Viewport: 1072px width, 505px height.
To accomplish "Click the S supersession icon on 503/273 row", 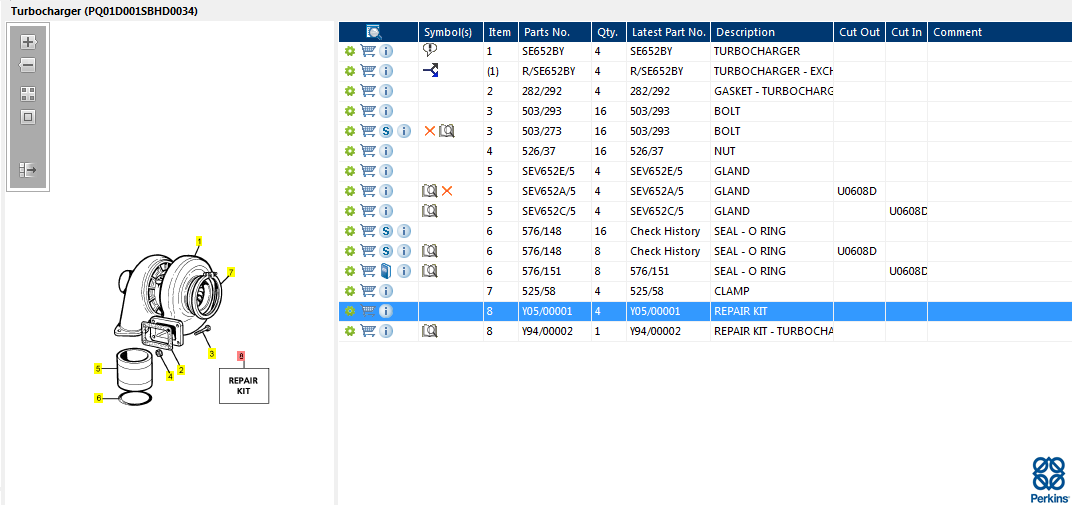I will tap(386, 131).
